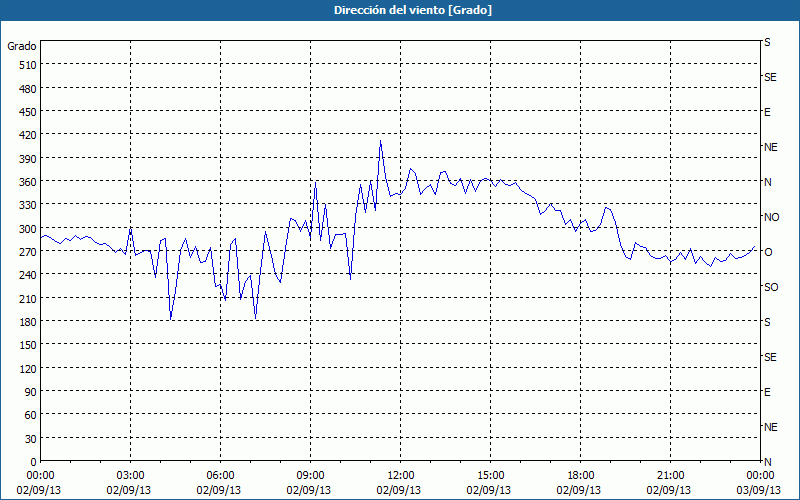Select the 510 y-axis value
Viewport: 800px width, 500px height.
tap(28, 65)
